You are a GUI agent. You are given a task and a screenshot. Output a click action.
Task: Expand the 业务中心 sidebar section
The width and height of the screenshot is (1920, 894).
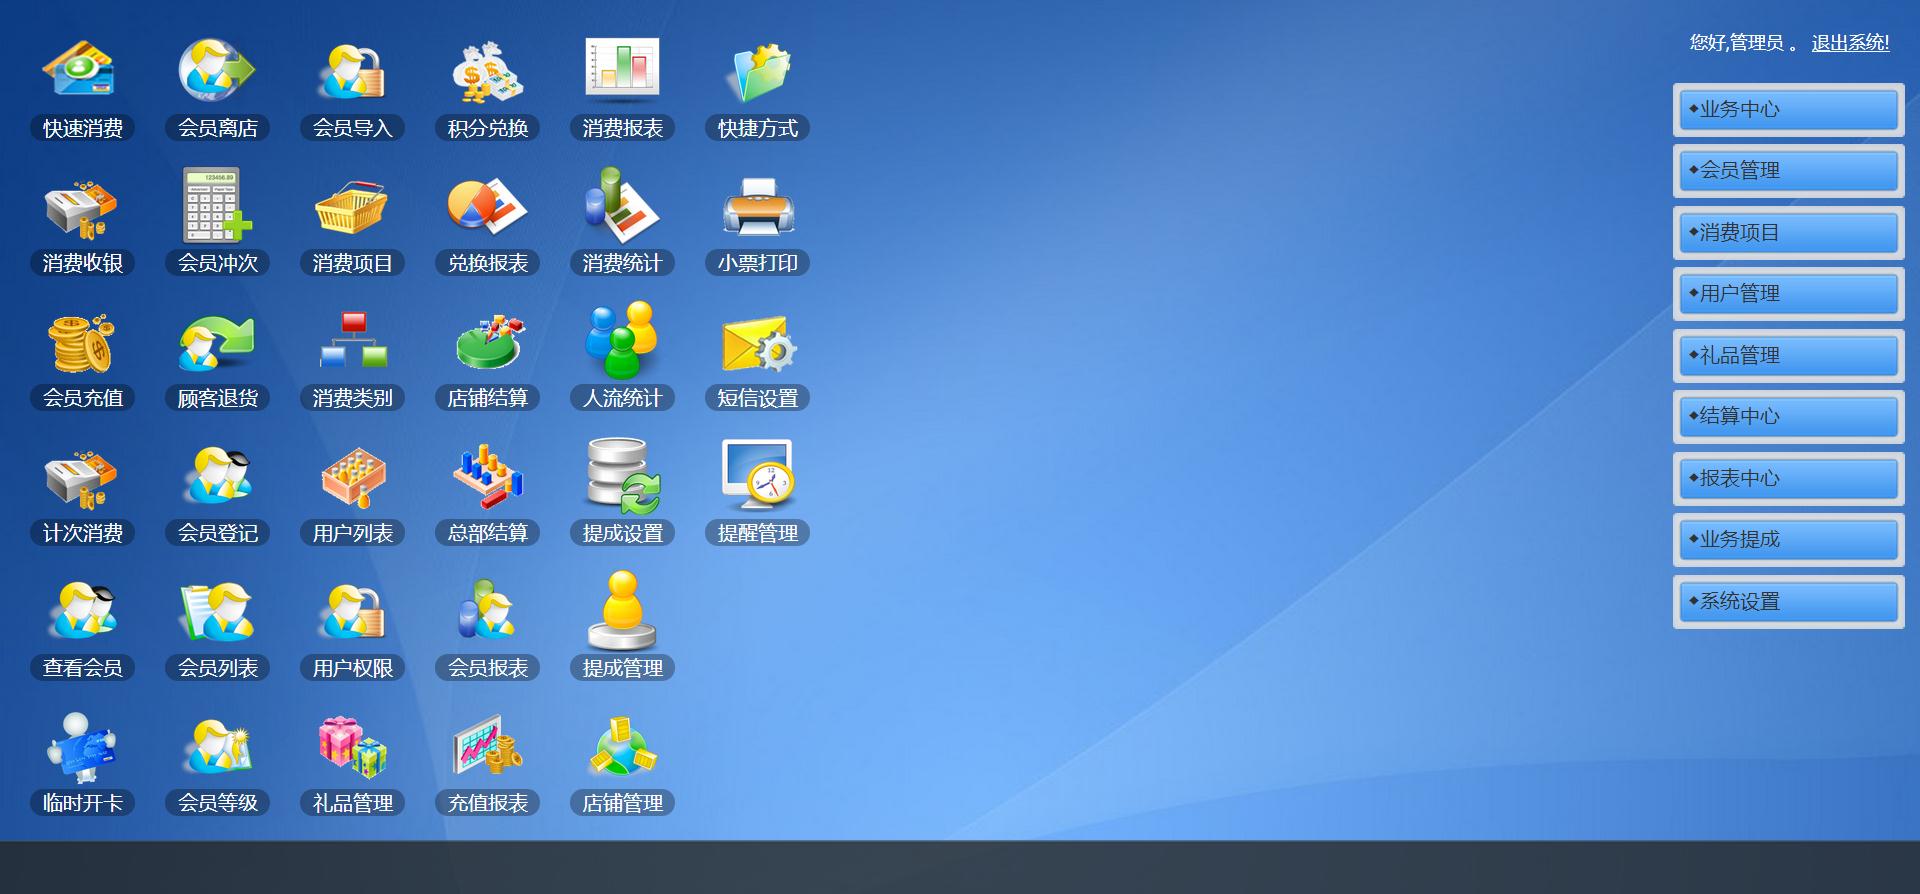point(1788,110)
